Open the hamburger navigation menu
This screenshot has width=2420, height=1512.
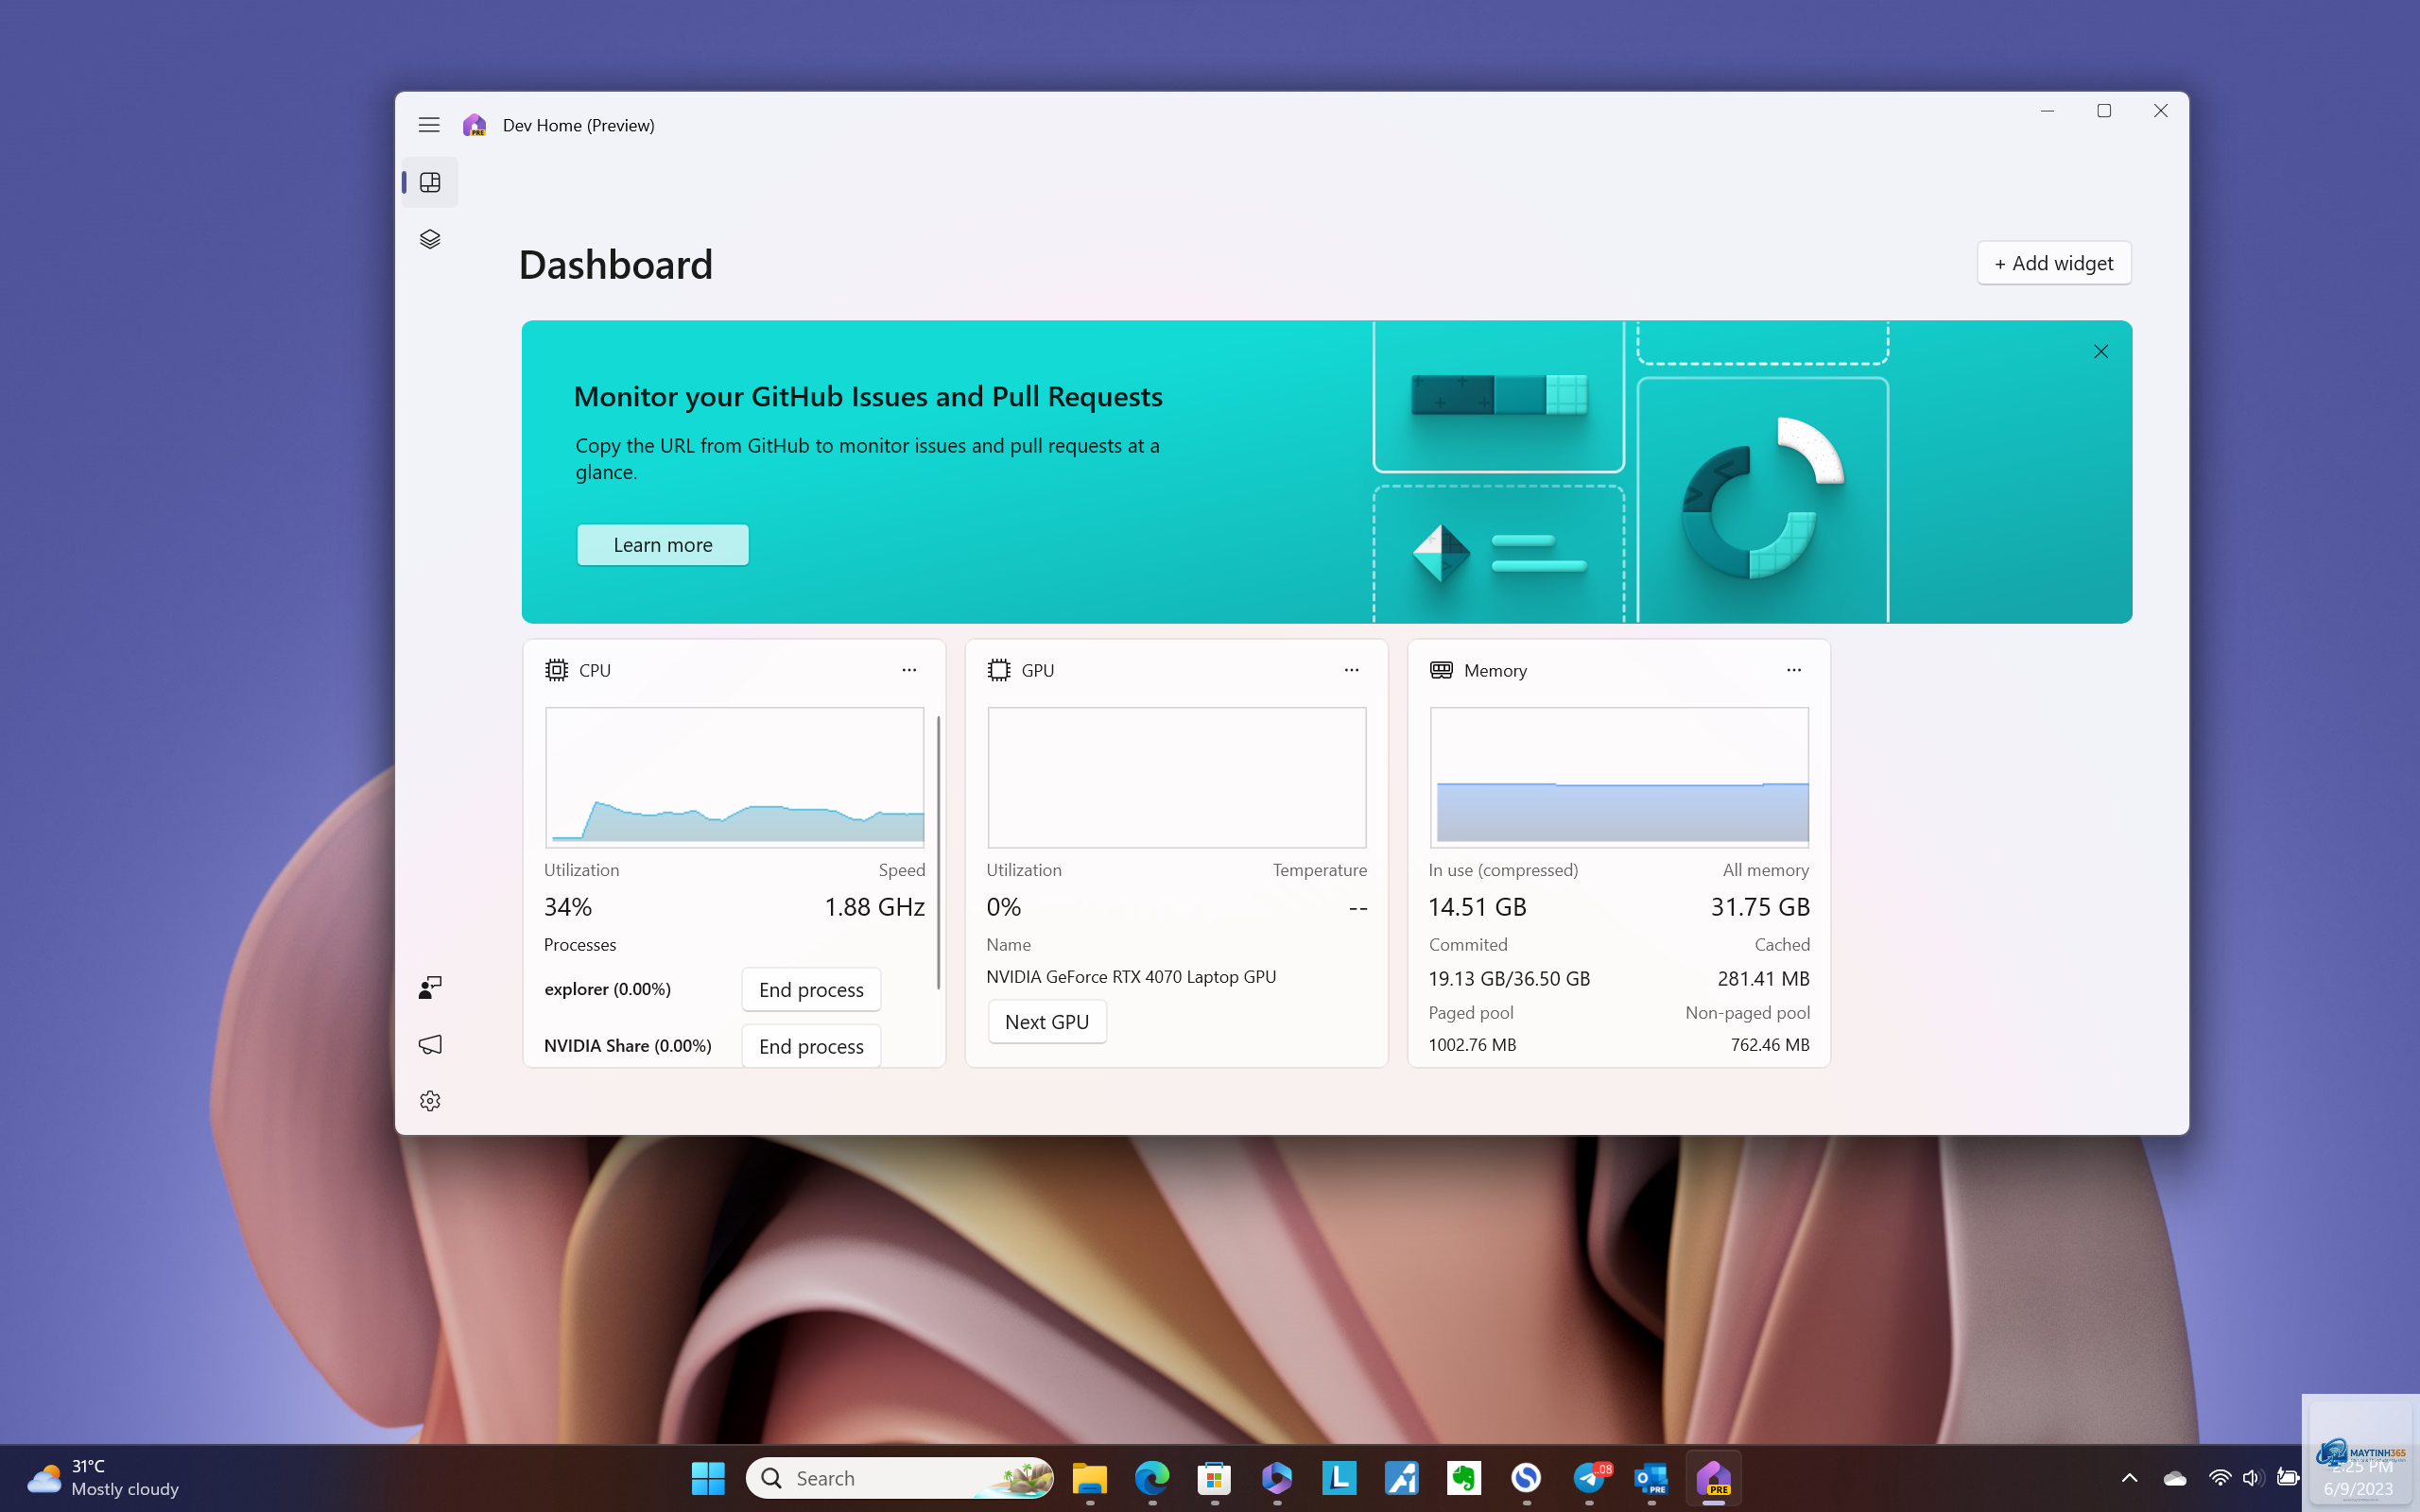429,125
